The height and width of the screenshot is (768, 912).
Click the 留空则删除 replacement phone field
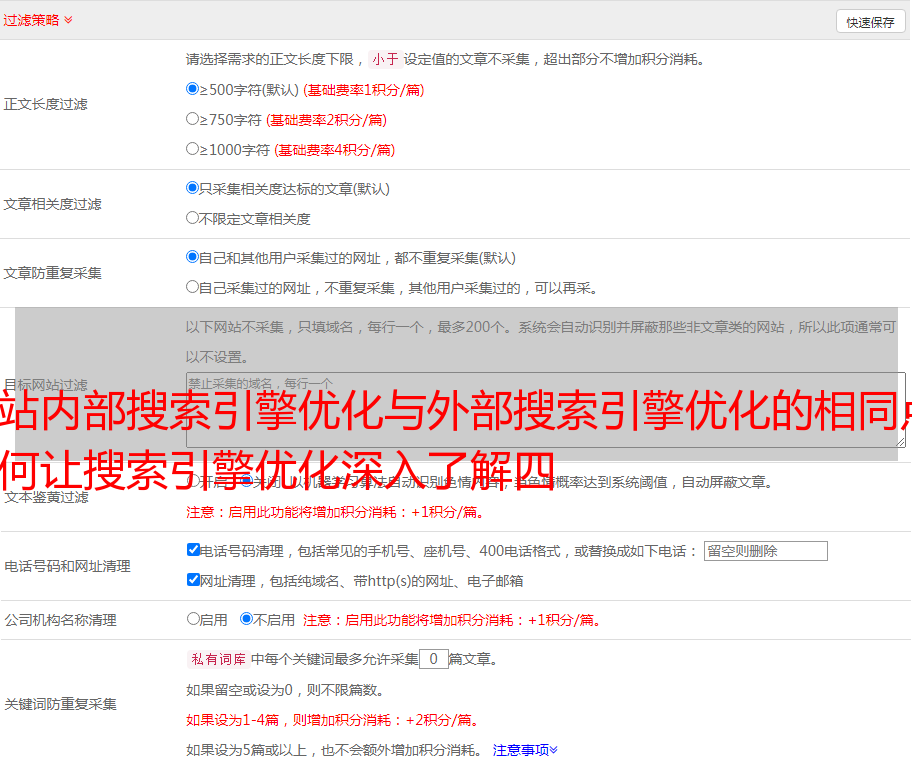coord(765,551)
